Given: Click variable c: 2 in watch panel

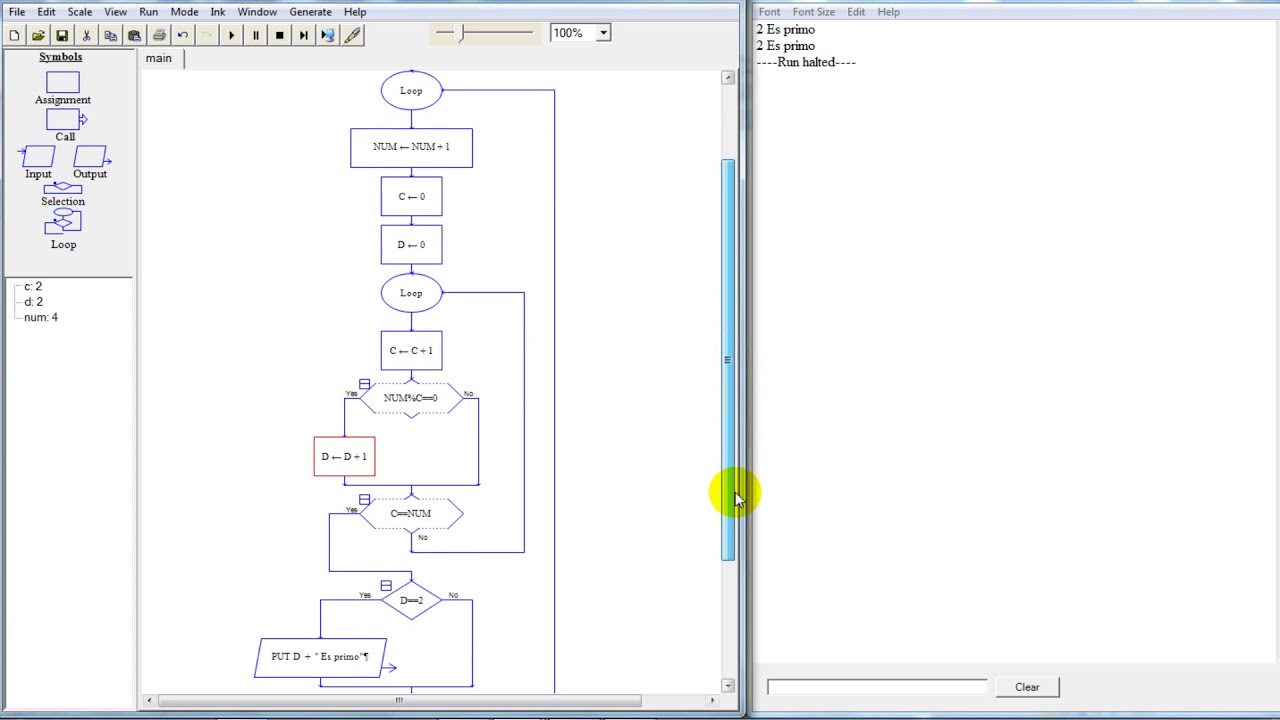Looking at the screenshot, I should [33, 287].
